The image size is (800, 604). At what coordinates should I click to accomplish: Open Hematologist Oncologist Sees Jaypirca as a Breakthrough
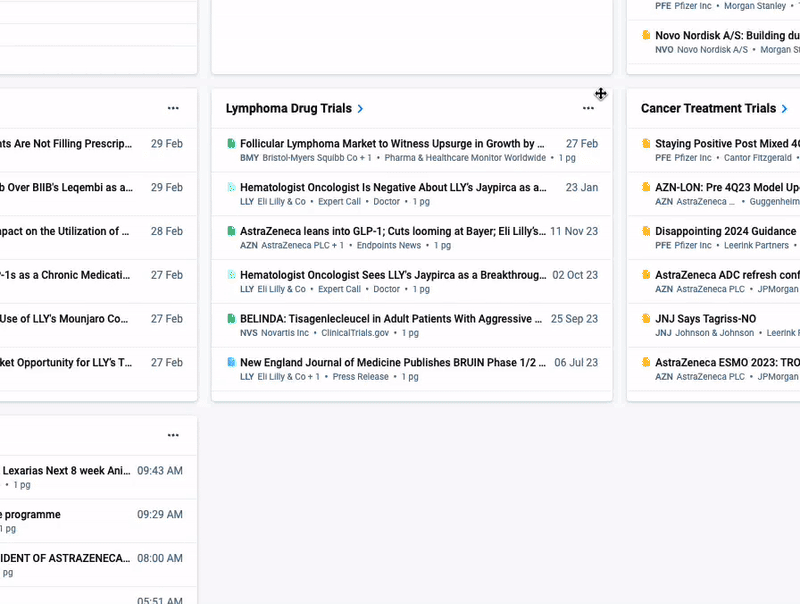tap(393, 275)
